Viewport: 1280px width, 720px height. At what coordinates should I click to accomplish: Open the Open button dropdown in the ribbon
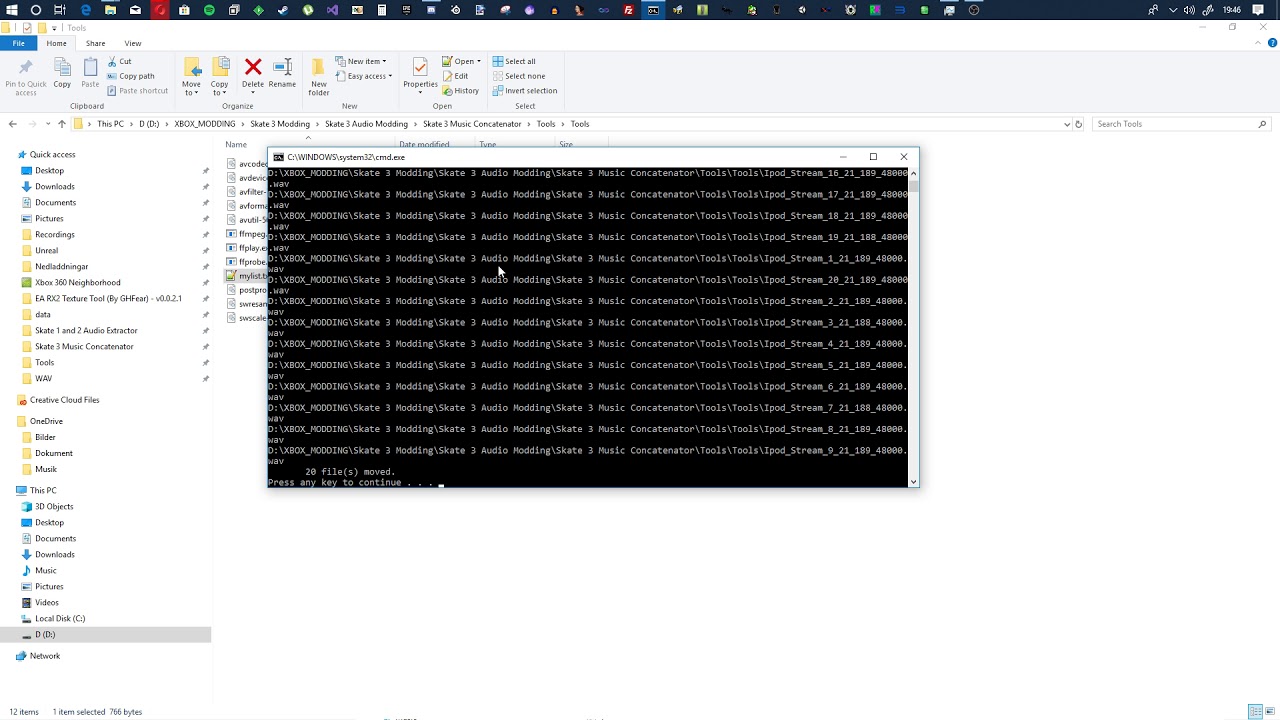(x=479, y=62)
